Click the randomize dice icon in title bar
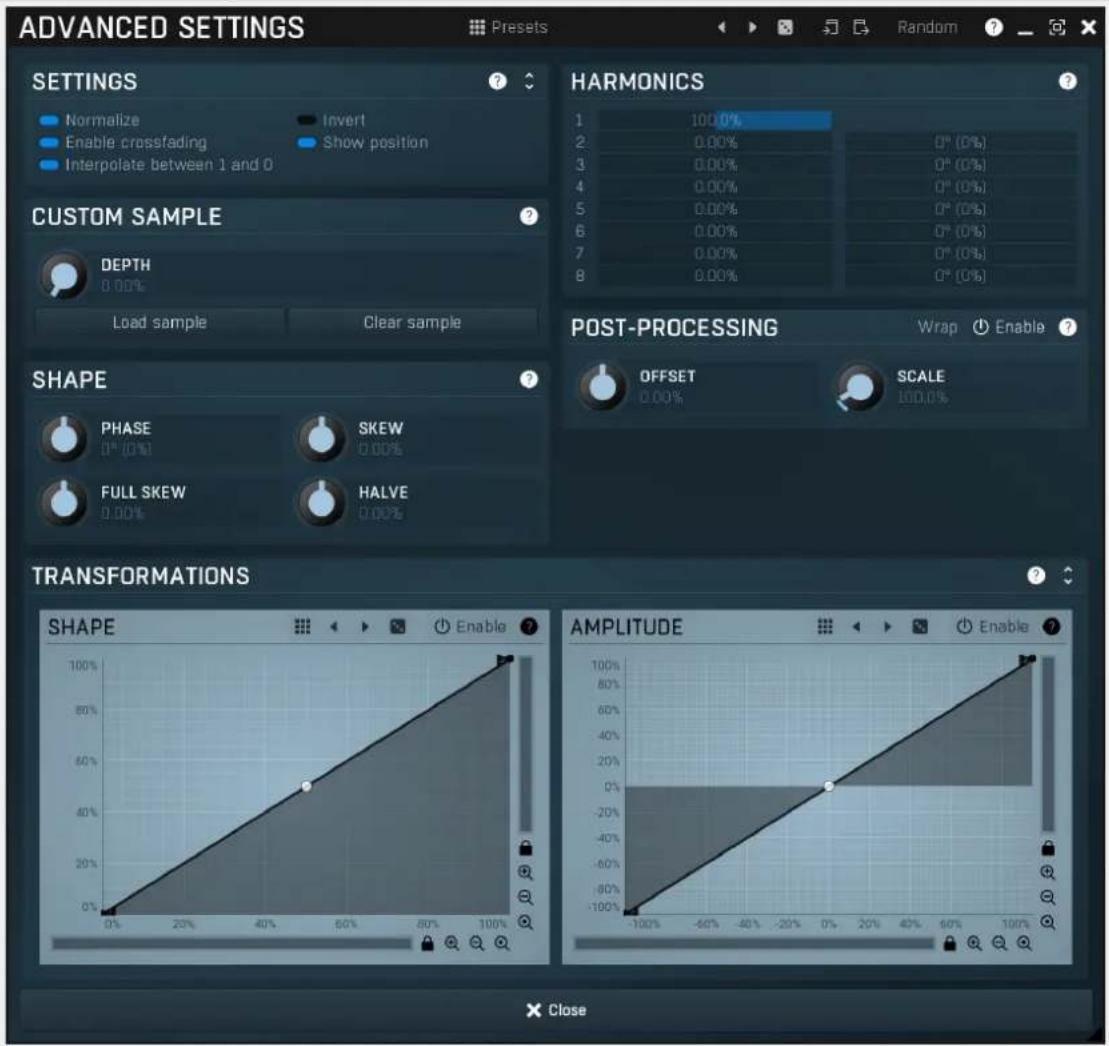The image size is (1109, 1046). (x=785, y=27)
